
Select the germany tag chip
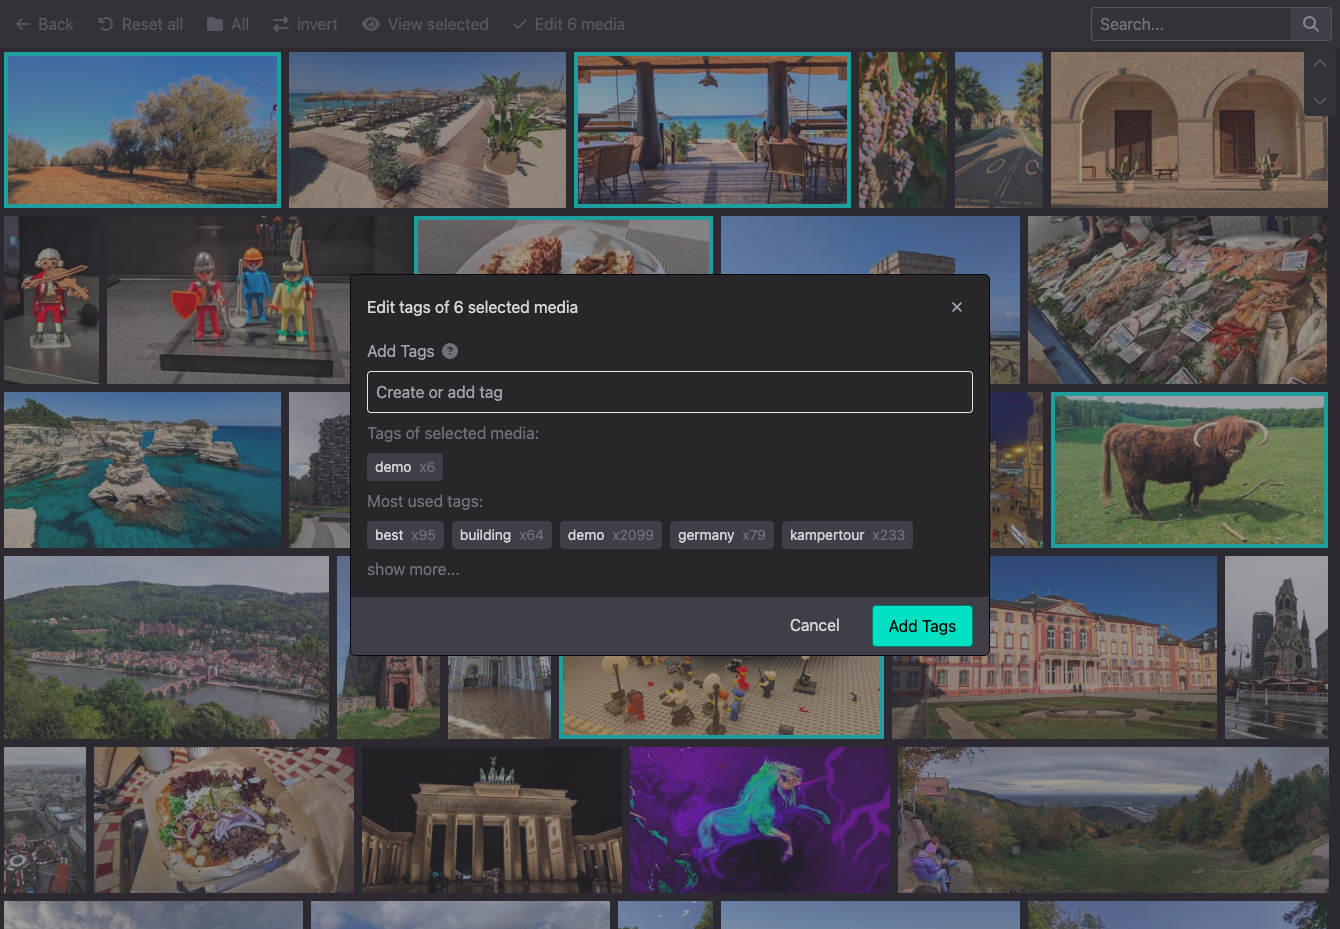pyautogui.click(x=721, y=535)
